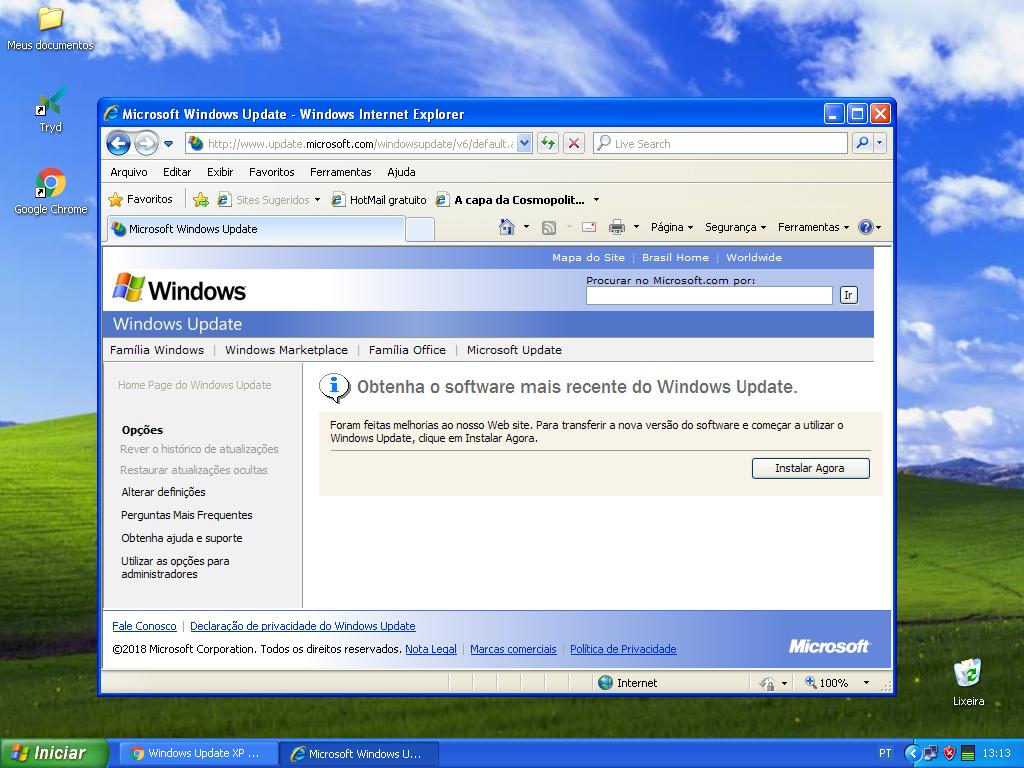This screenshot has width=1024, height=768.
Task: Stop loading with the red X icon
Action: coord(573,144)
